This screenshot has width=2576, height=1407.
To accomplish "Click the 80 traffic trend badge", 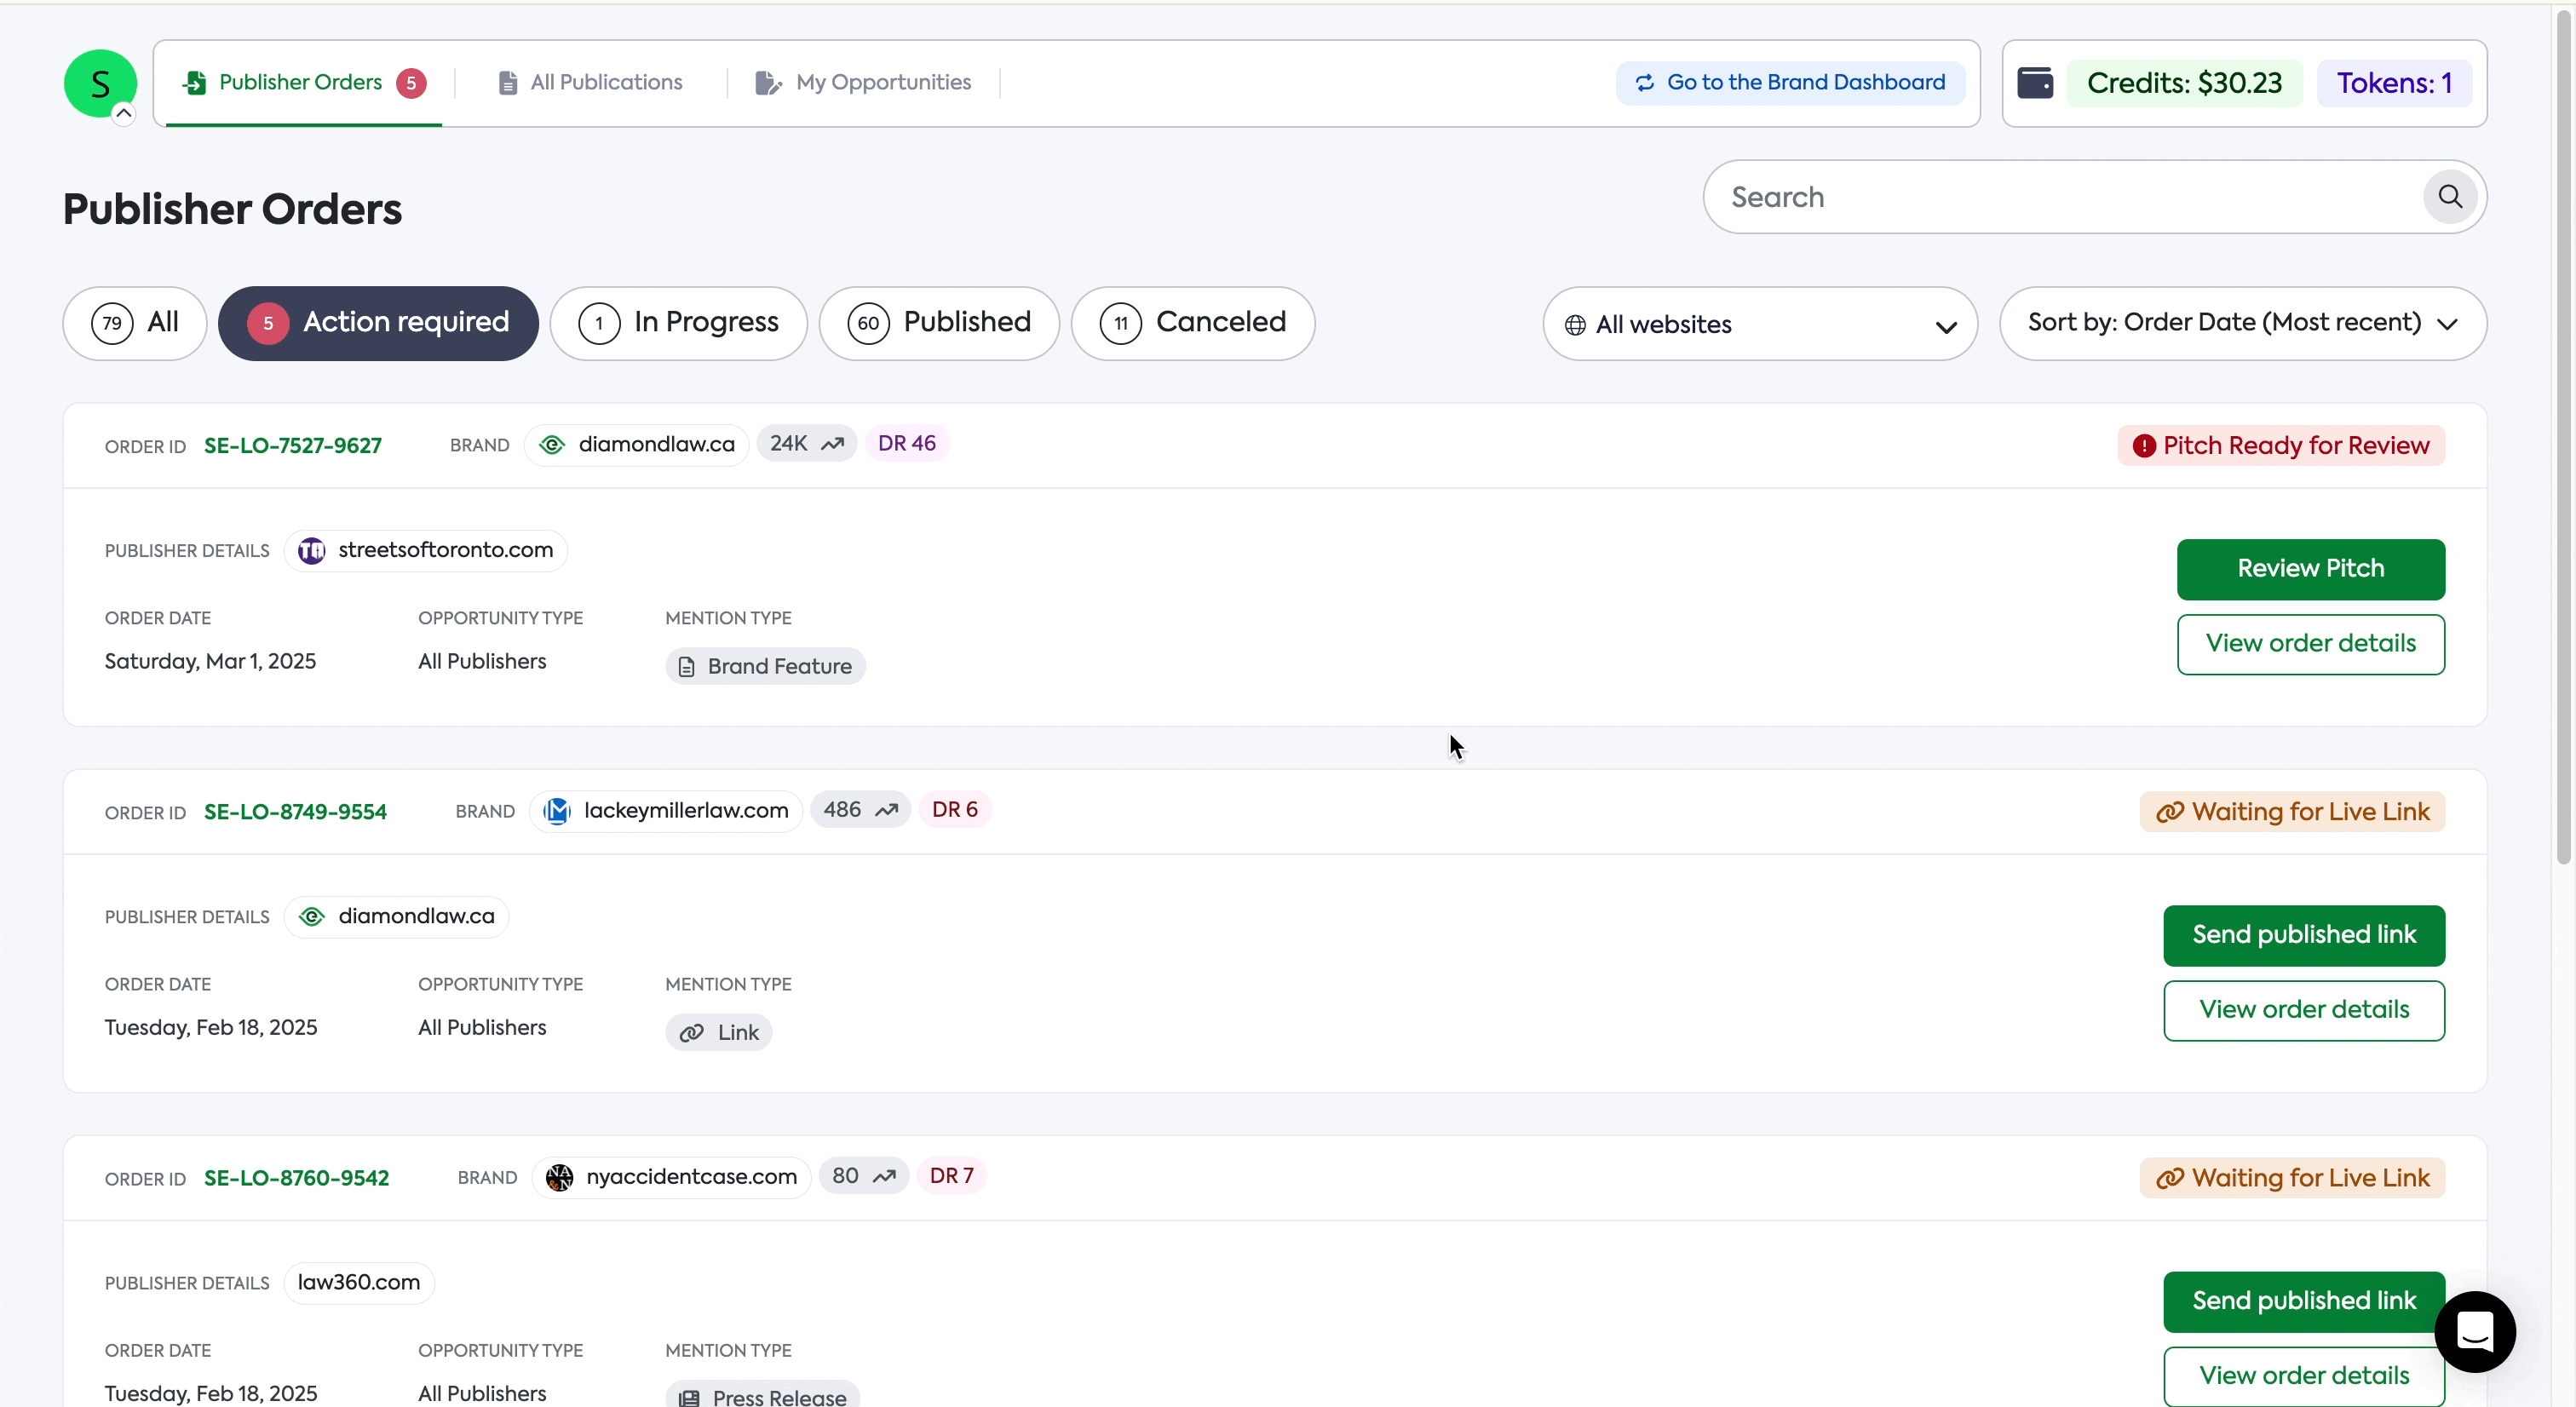I will click(x=864, y=1175).
